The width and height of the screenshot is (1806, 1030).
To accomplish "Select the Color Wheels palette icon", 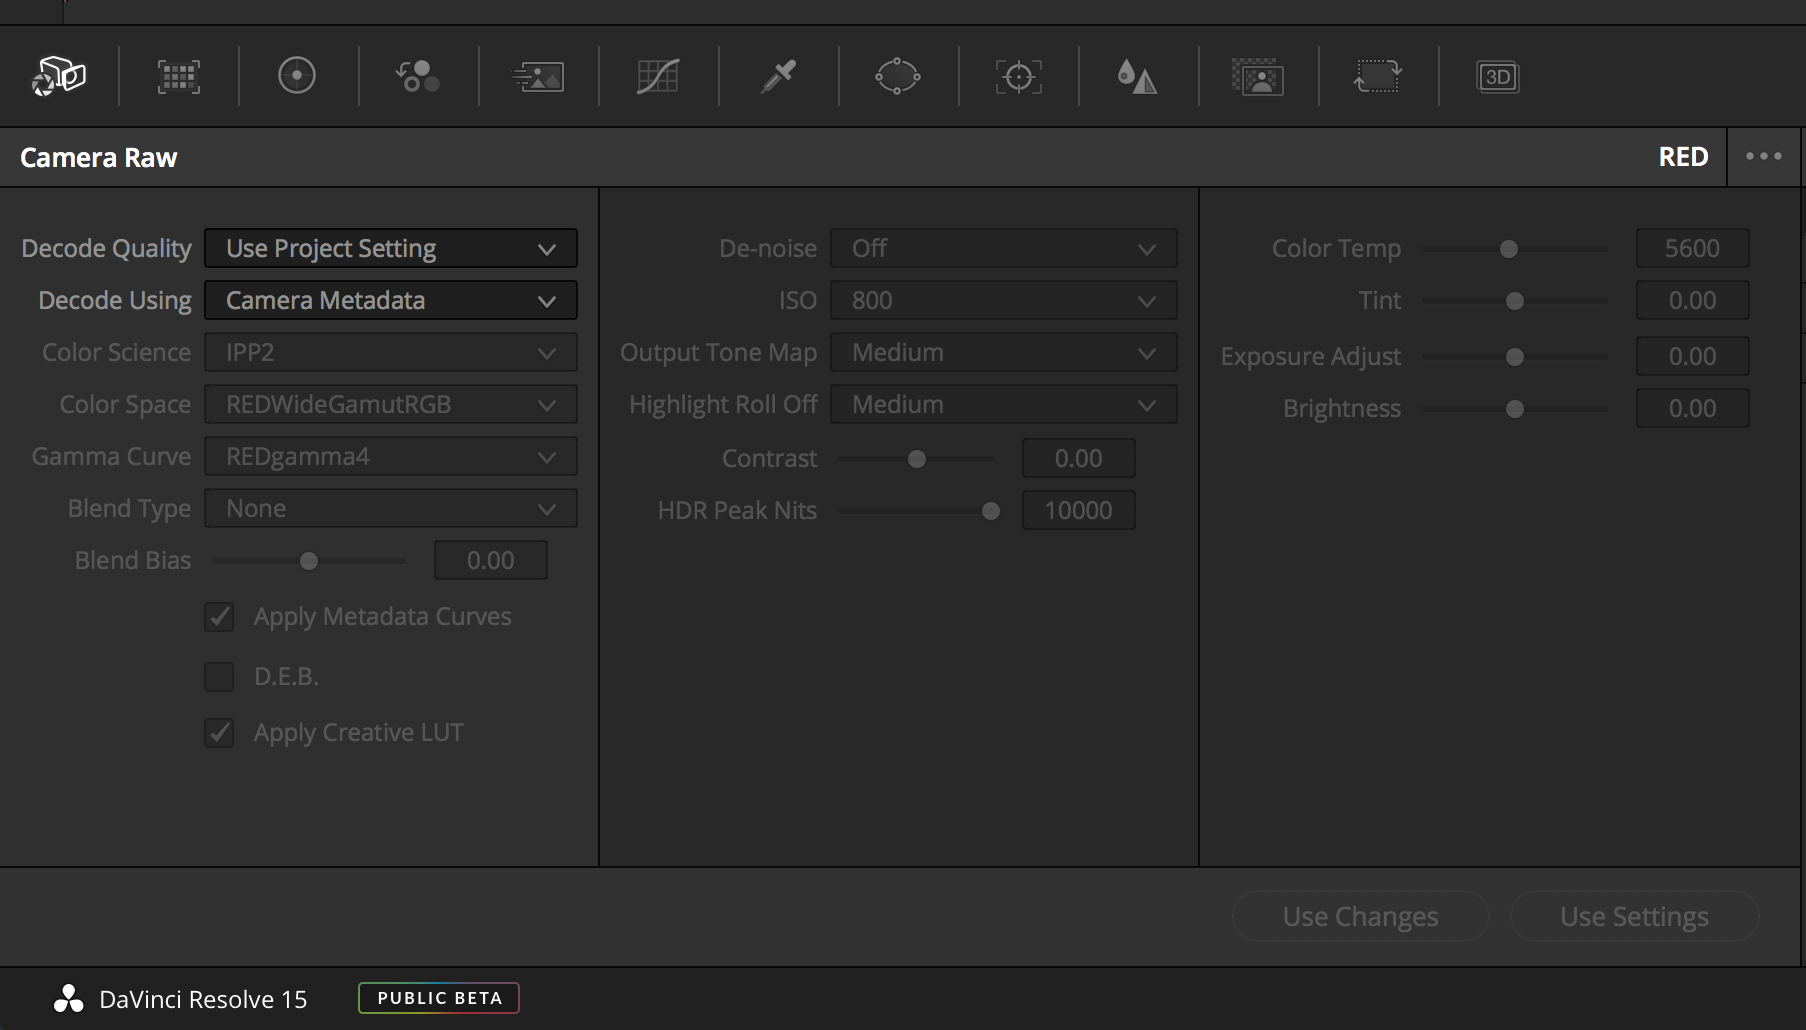I will point(297,76).
